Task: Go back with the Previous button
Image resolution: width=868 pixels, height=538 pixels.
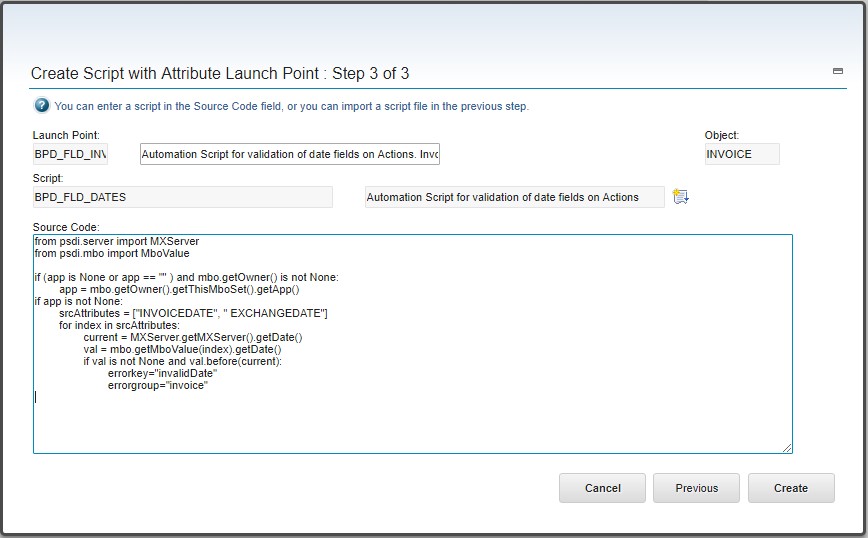Action: click(696, 488)
